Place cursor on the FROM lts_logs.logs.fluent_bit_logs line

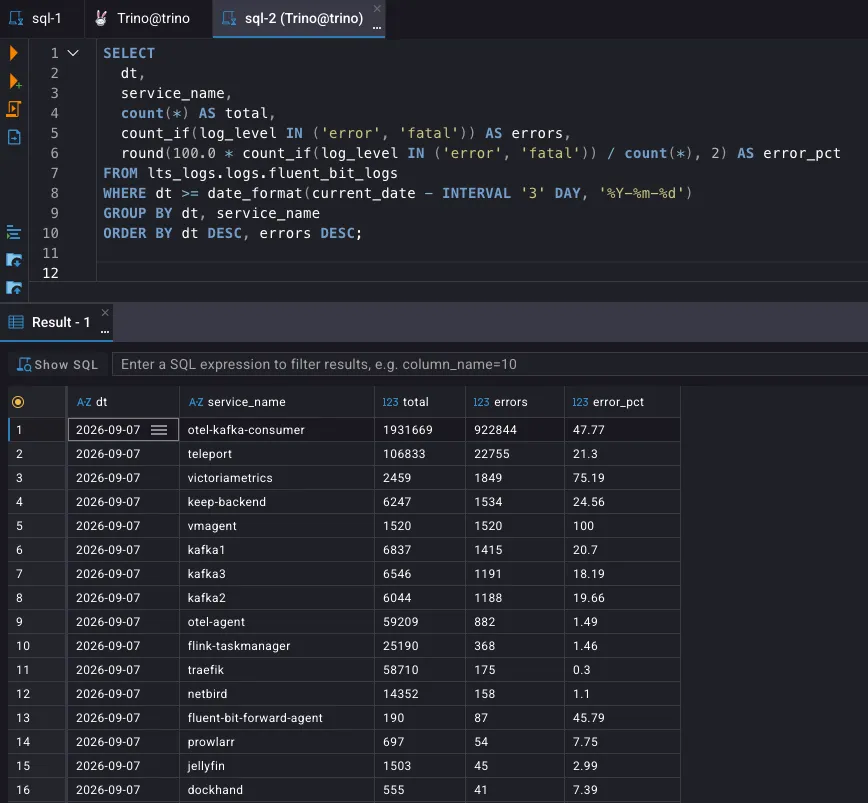pos(250,173)
